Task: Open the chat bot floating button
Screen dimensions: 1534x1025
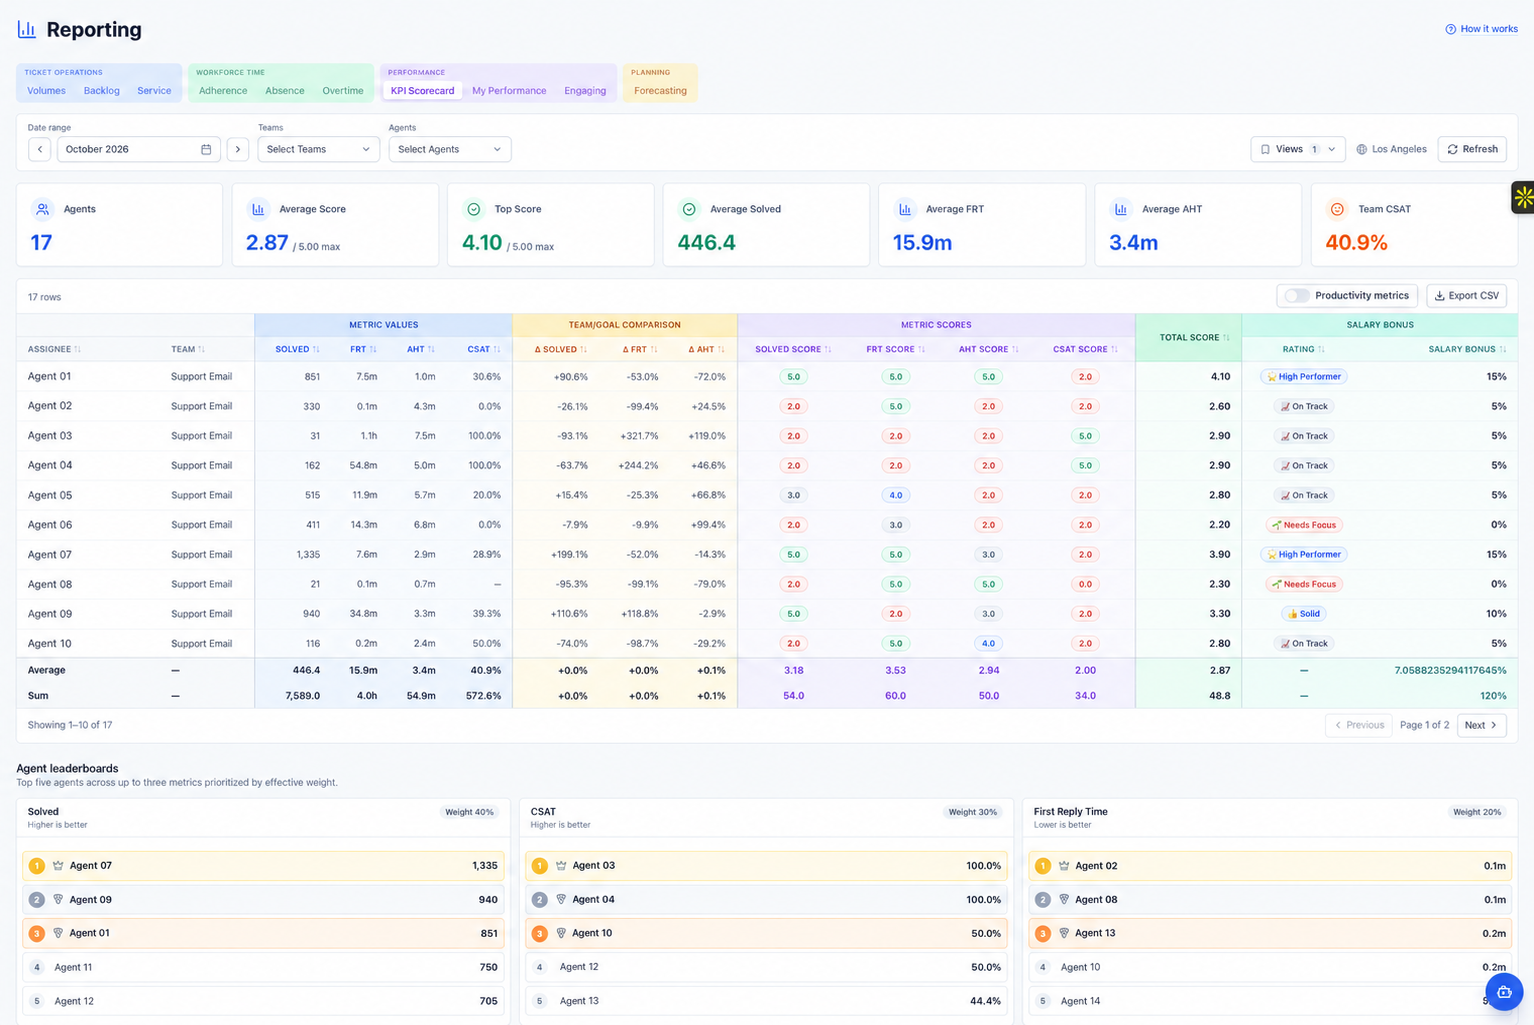Action: click(1504, 992)
